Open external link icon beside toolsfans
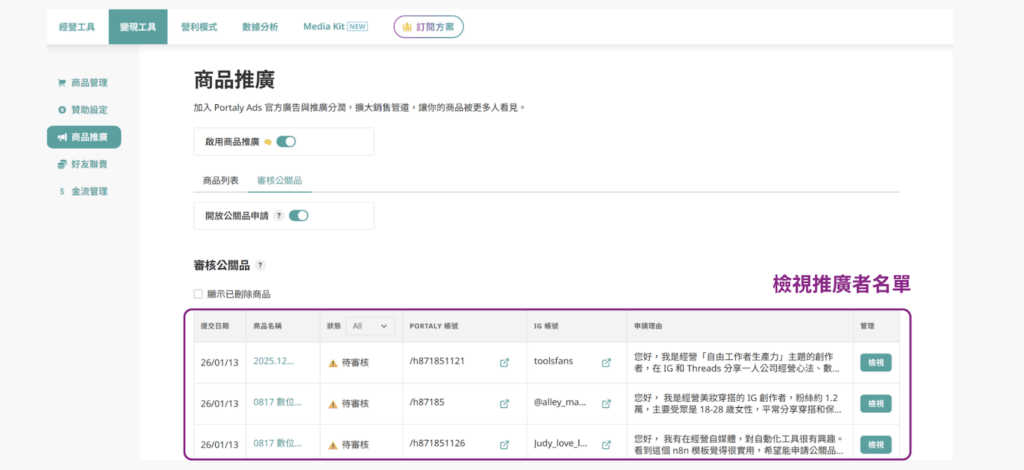Screen dimensions: 1024x470 606,363
